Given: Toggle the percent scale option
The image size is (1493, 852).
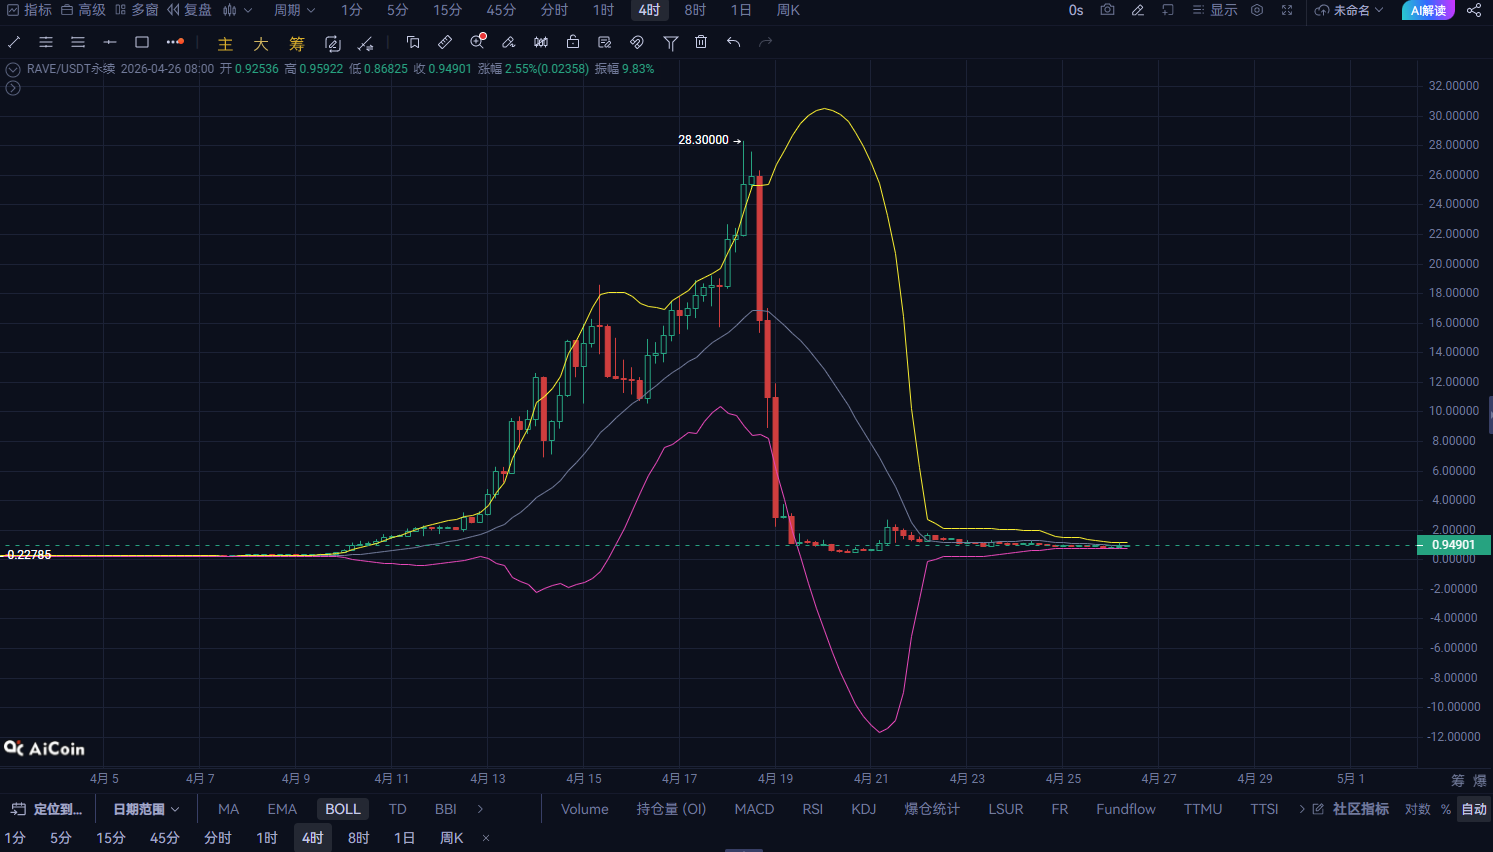Looking at the screenshot, I should (x=1446, y=809).
